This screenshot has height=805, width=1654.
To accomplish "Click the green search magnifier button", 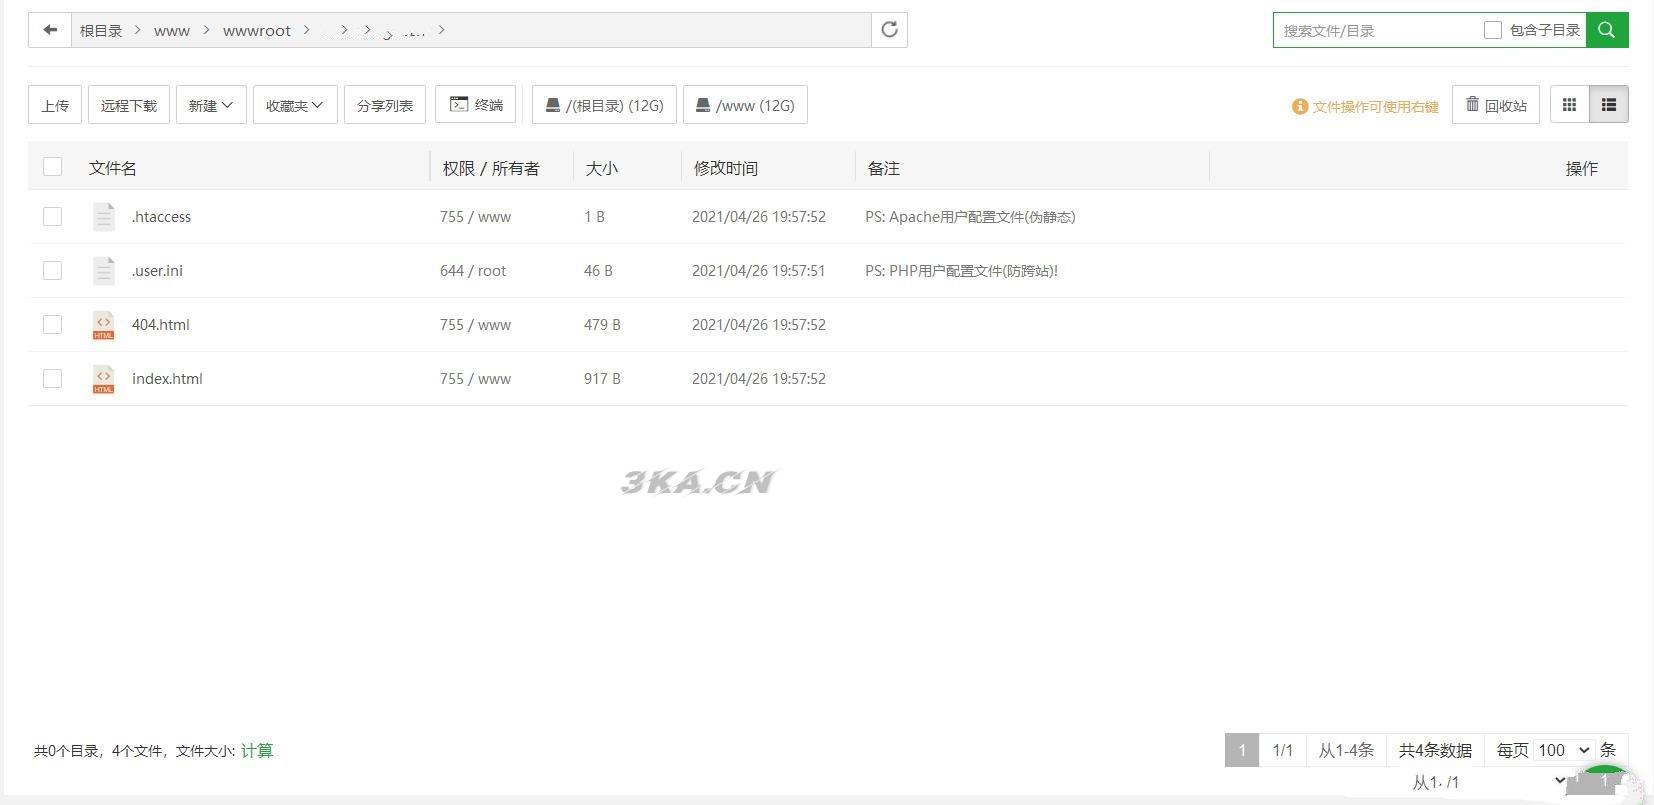I will coord(1607,30).
